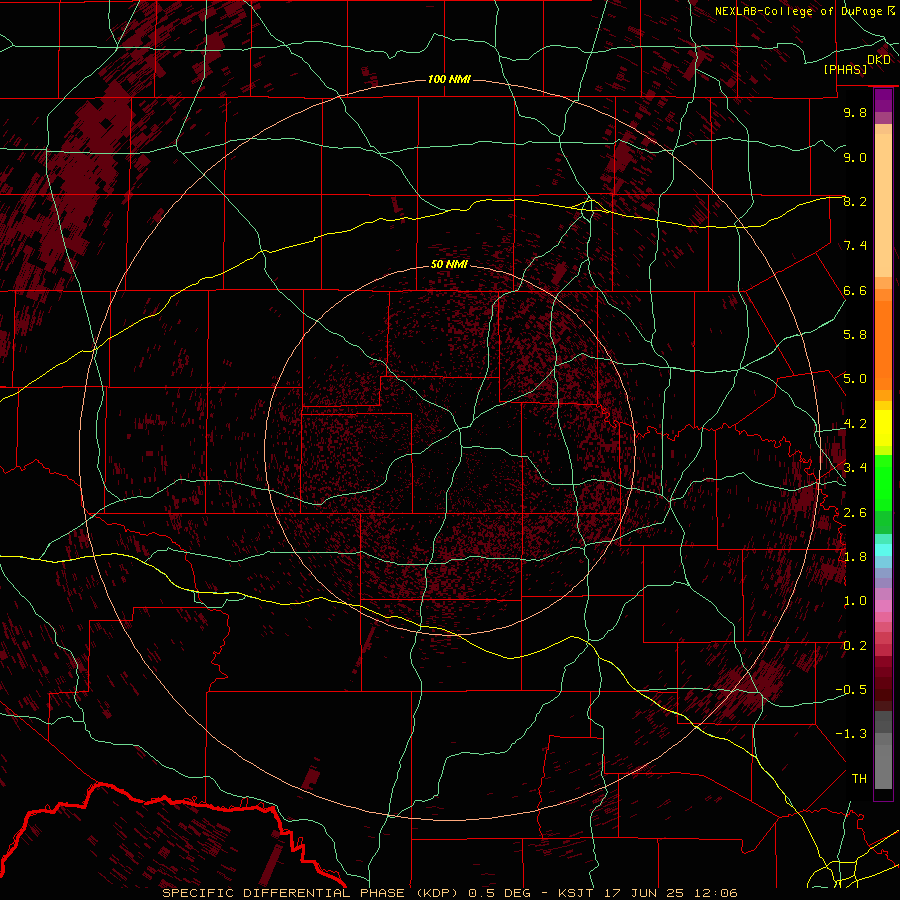Click the -0.5 value on the color scale
The width and height of the screenshot is (900, 900).
[x=851, y=690]
